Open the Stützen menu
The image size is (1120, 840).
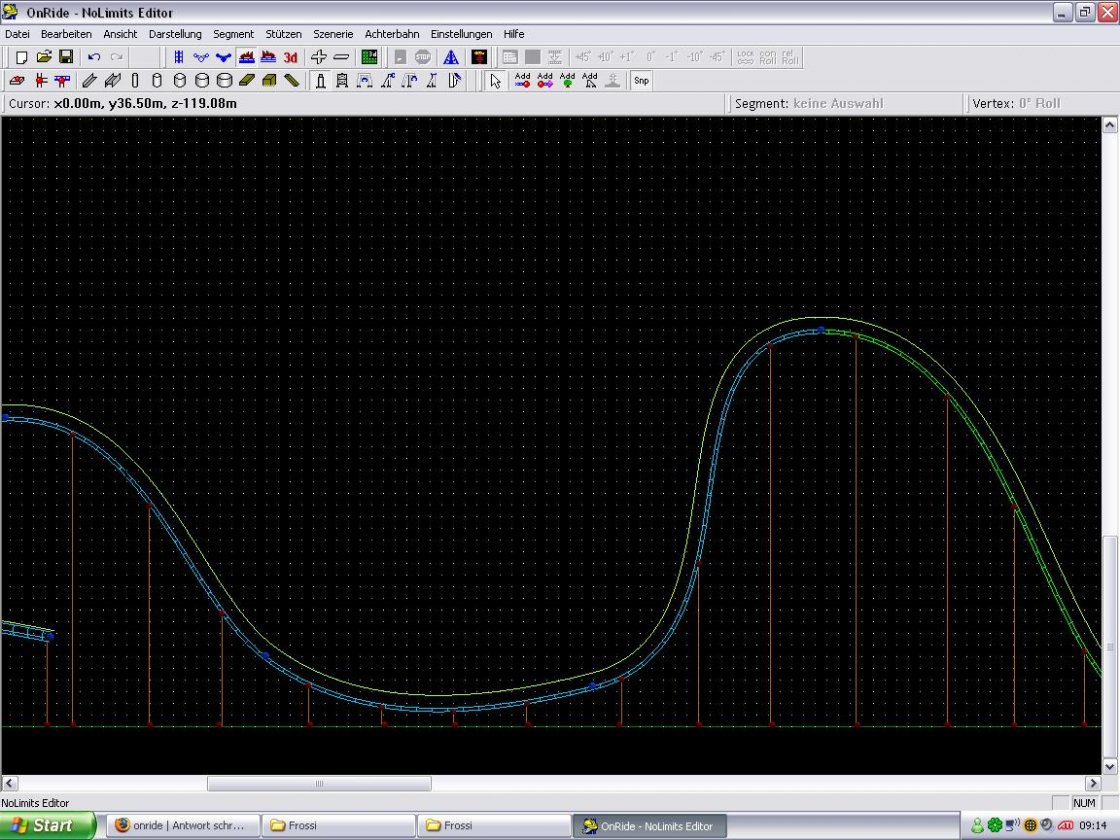[x=284, y=34]
